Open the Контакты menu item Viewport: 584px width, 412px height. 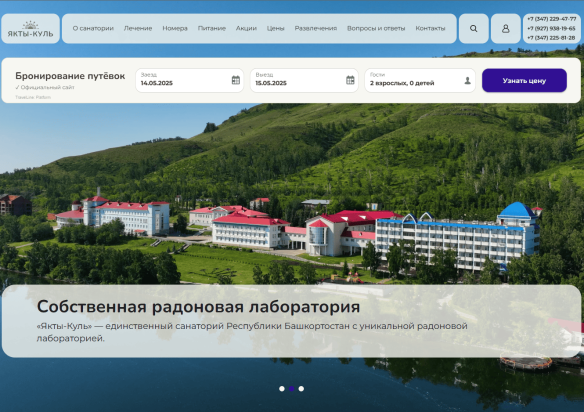pos(430,28)
